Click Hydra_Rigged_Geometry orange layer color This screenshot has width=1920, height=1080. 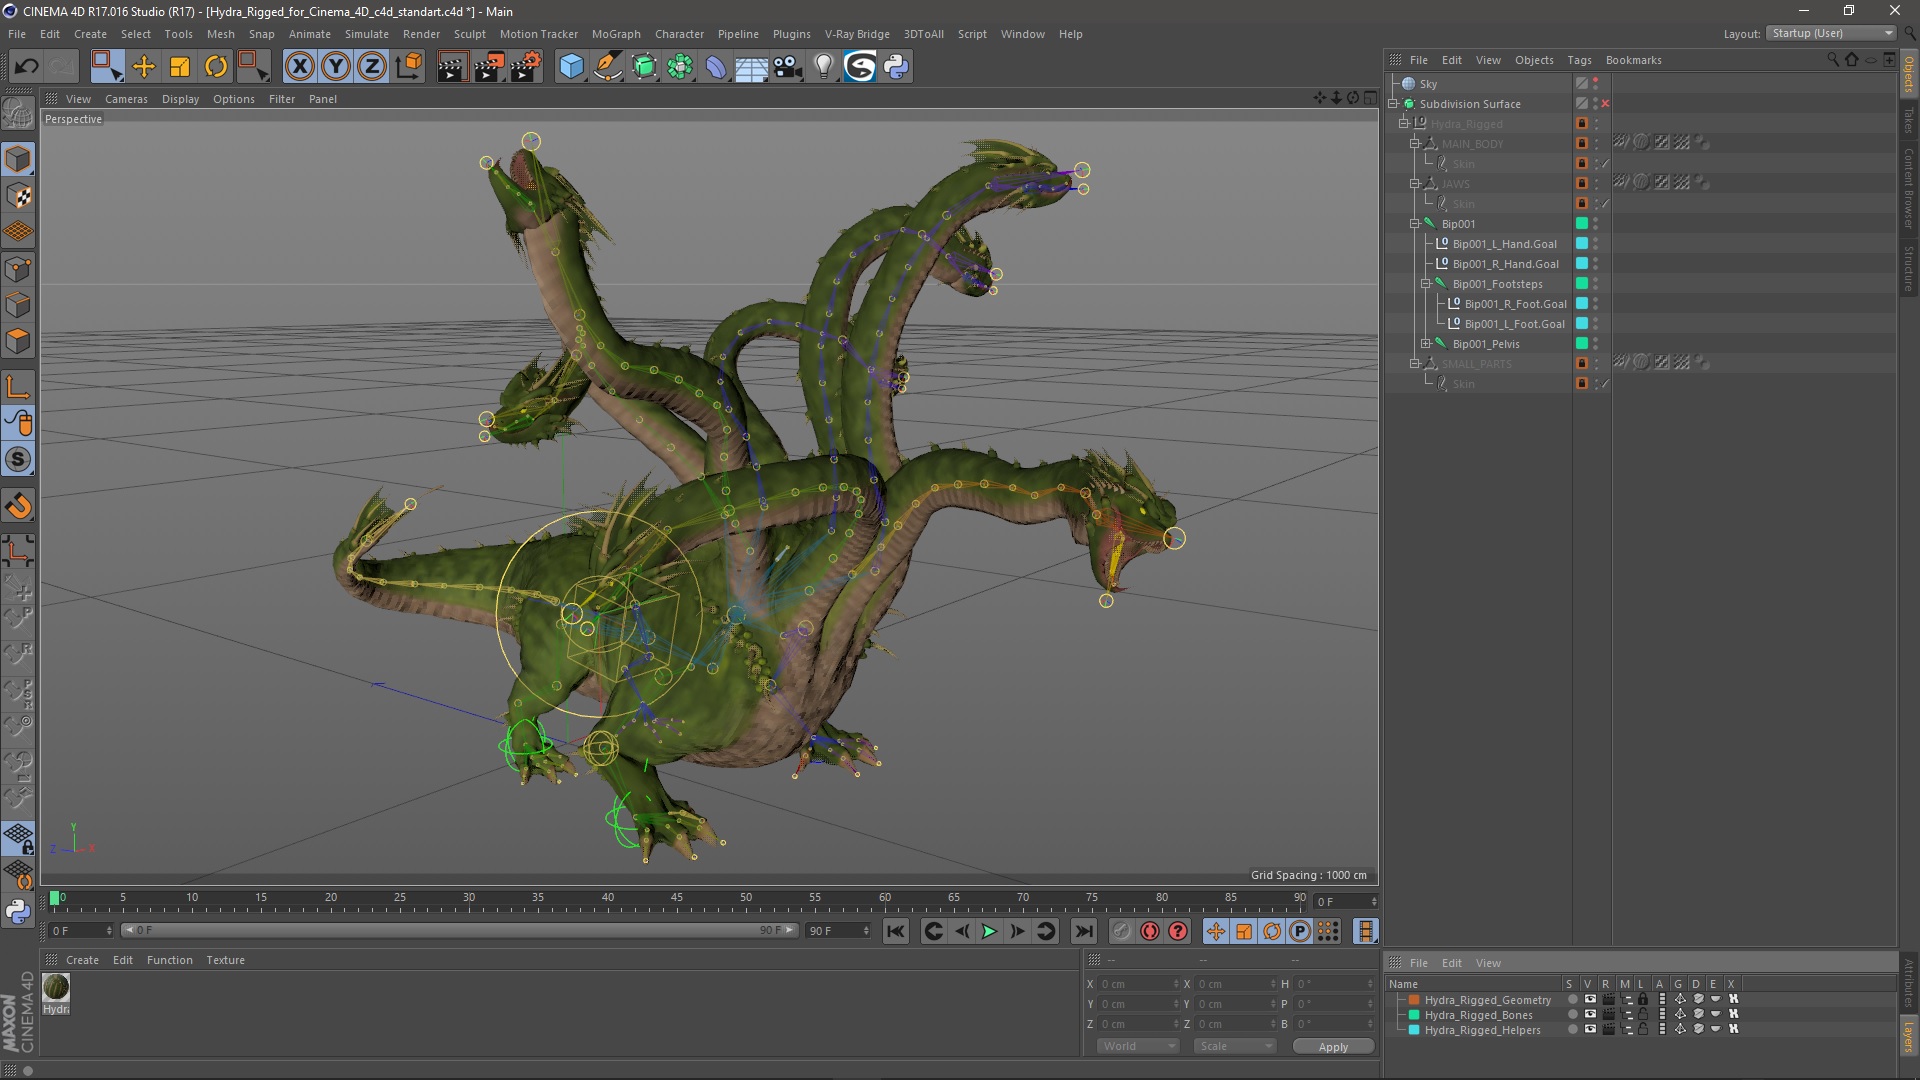pyautogui.click(x=1414, y=999)
